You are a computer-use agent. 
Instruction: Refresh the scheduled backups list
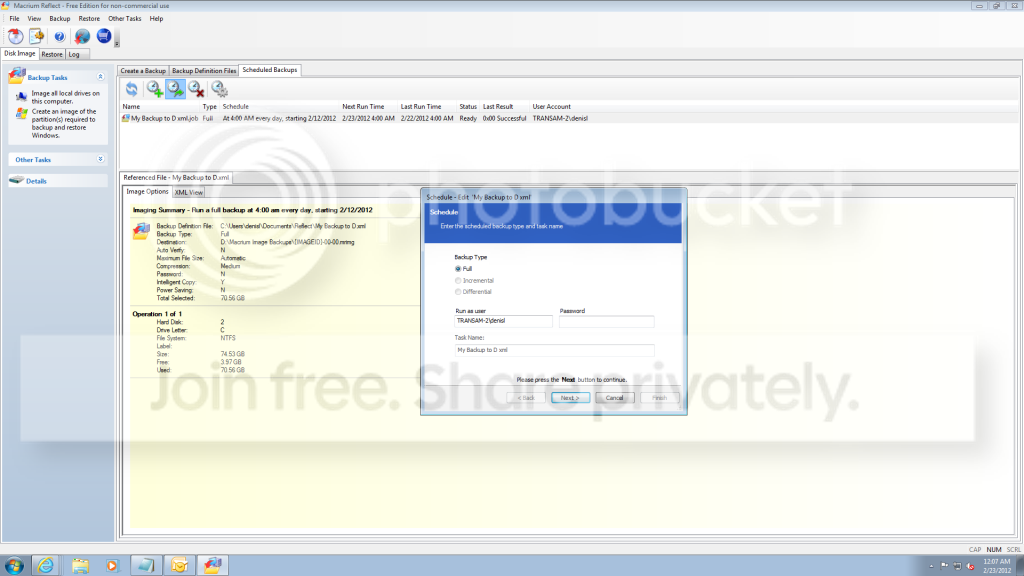pyautogui.click(x=132, y=89)
